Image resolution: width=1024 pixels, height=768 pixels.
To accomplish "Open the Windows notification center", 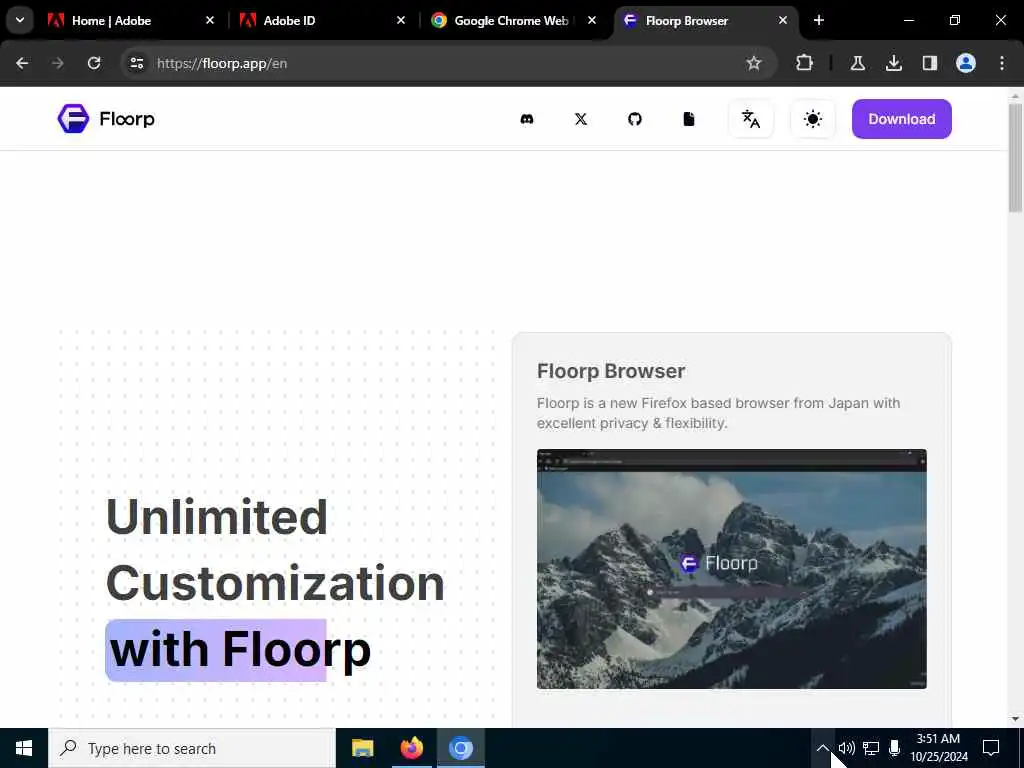I will click(x=991, y=748).
